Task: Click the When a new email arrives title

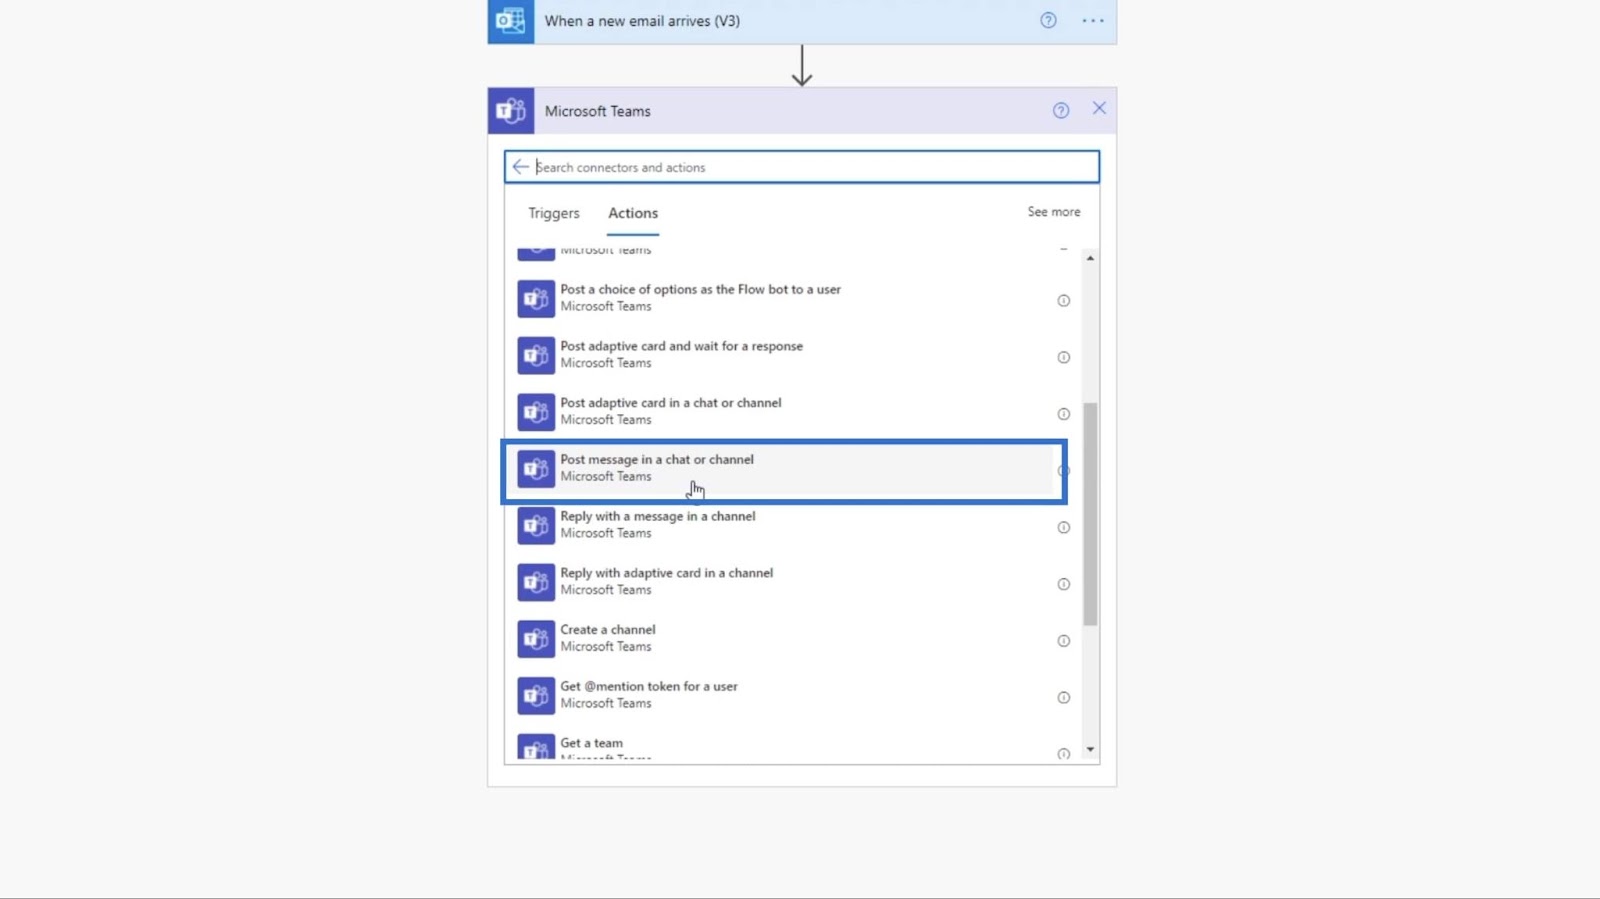Action: pos(642,21)
